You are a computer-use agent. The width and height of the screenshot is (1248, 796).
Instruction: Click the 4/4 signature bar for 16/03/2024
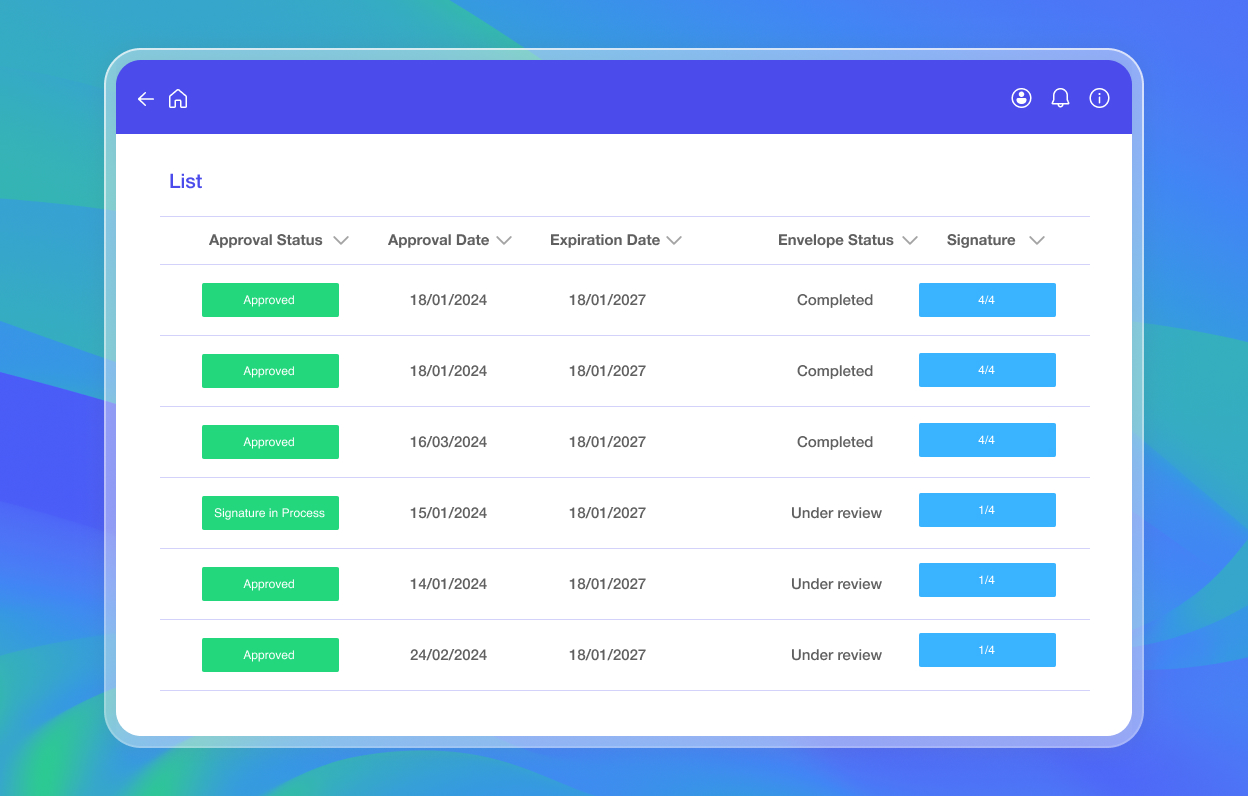(987, 440)
